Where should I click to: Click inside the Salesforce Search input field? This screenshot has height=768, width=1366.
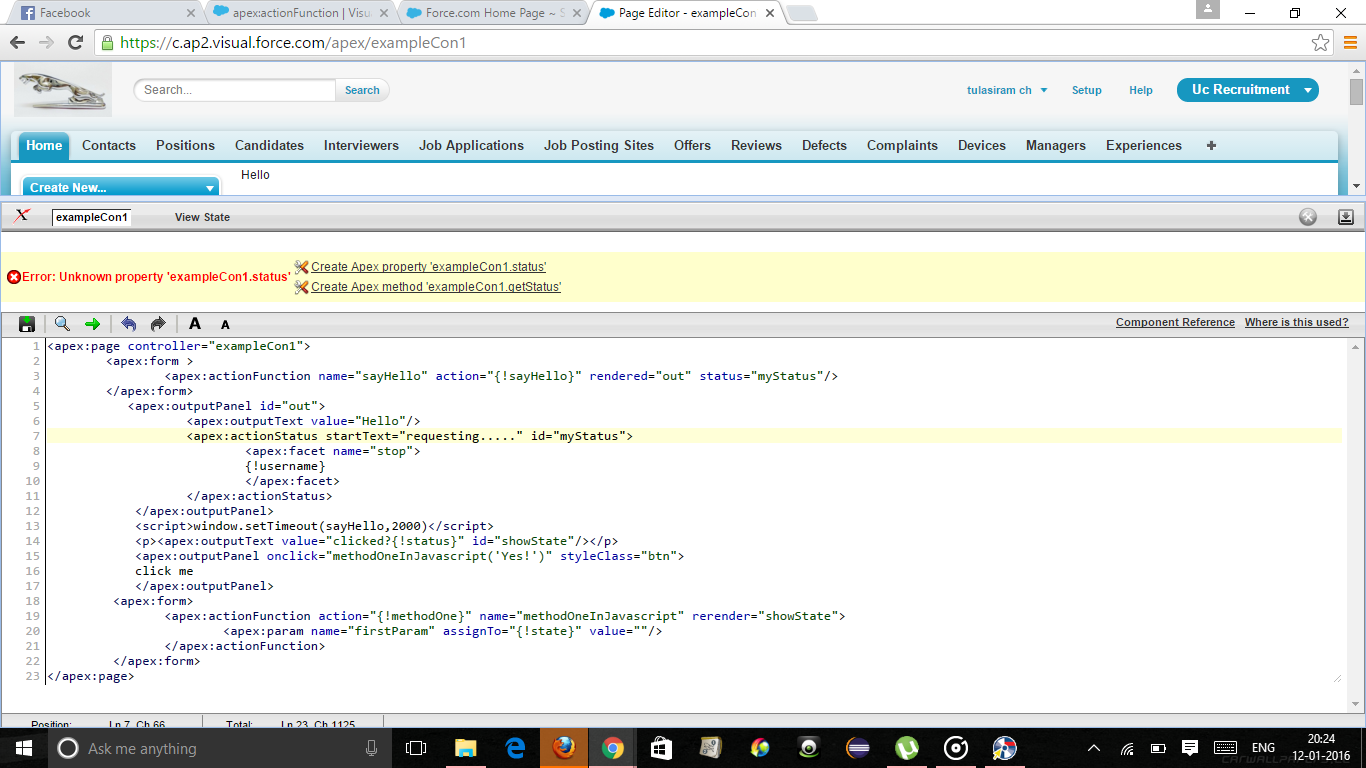pyautogui.click(x=235, y=90)
